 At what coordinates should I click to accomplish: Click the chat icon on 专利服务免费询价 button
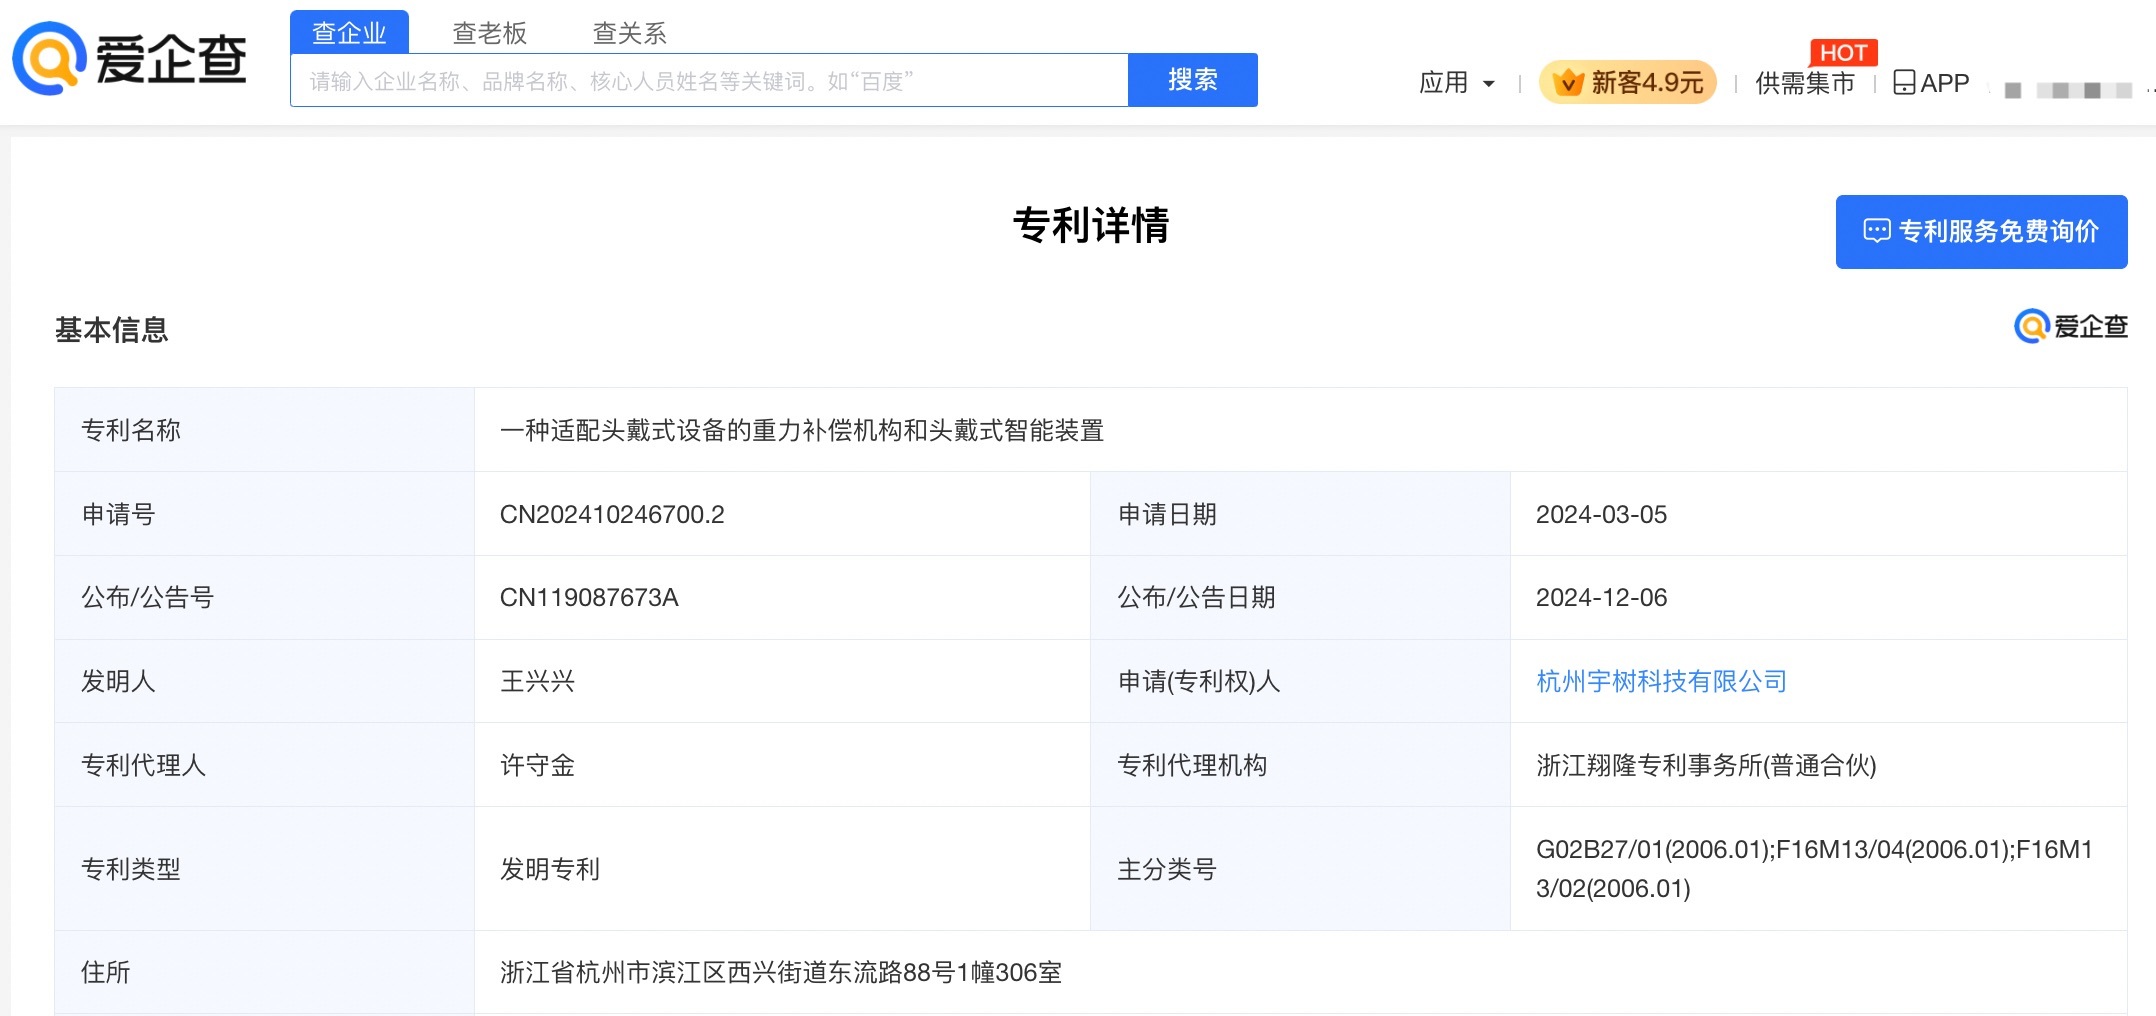click(1876, 231)
